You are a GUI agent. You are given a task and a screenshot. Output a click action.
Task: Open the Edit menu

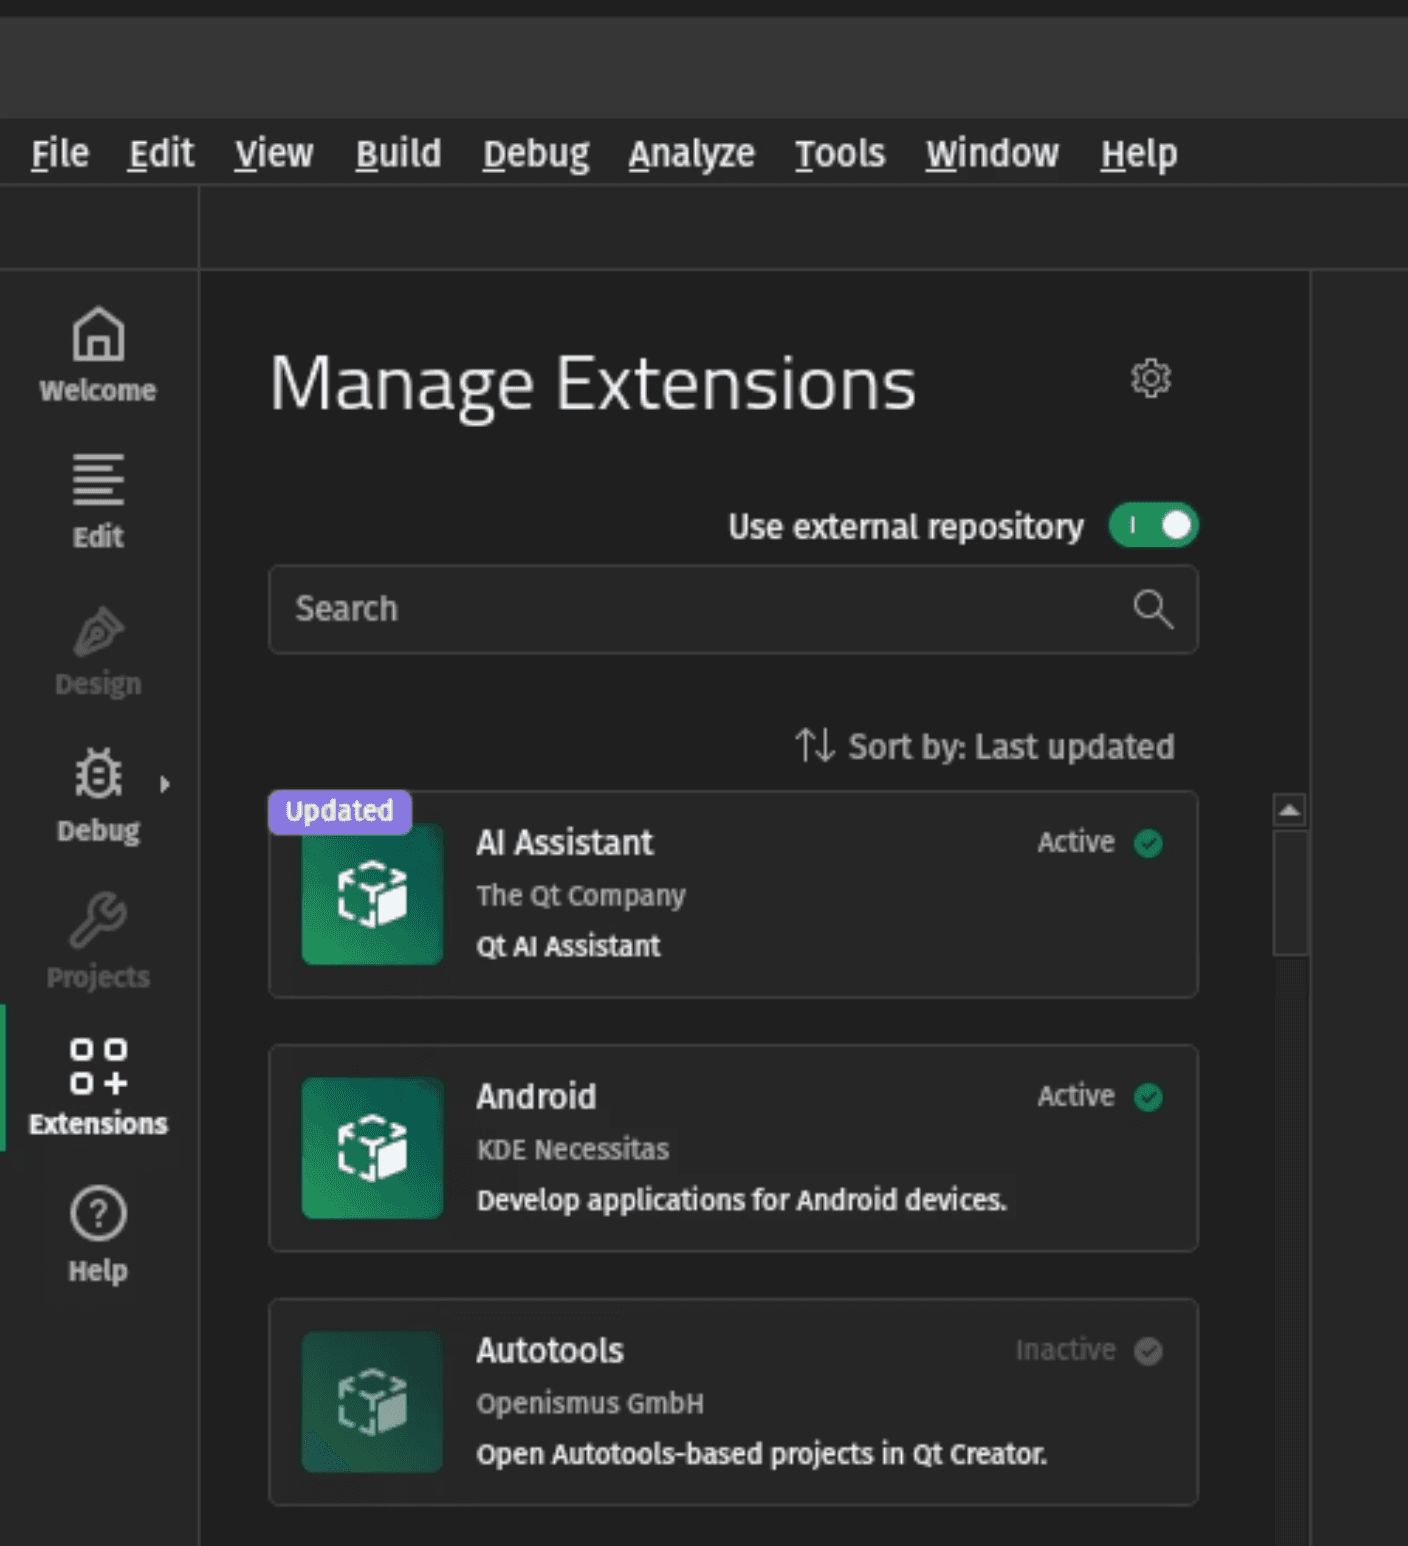(161, 154)
